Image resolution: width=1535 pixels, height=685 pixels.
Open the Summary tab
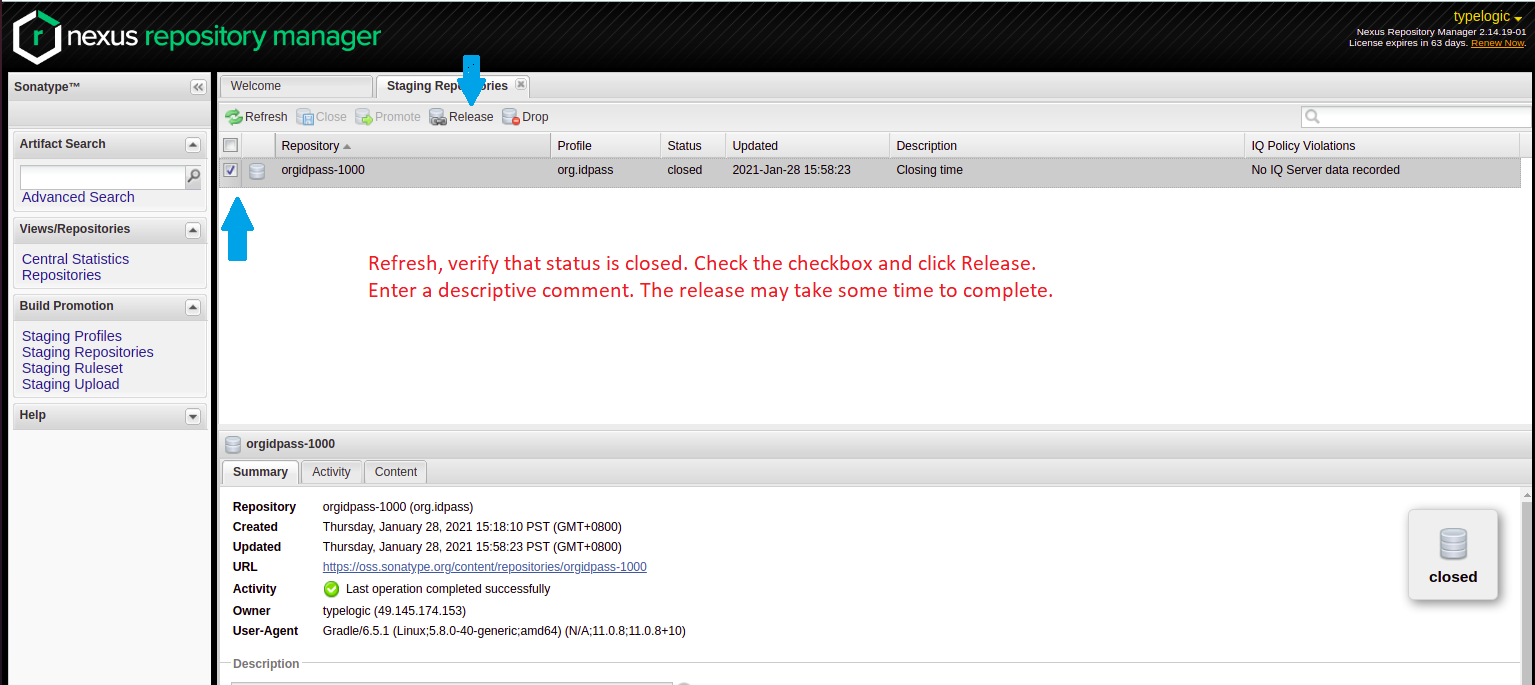260,472
